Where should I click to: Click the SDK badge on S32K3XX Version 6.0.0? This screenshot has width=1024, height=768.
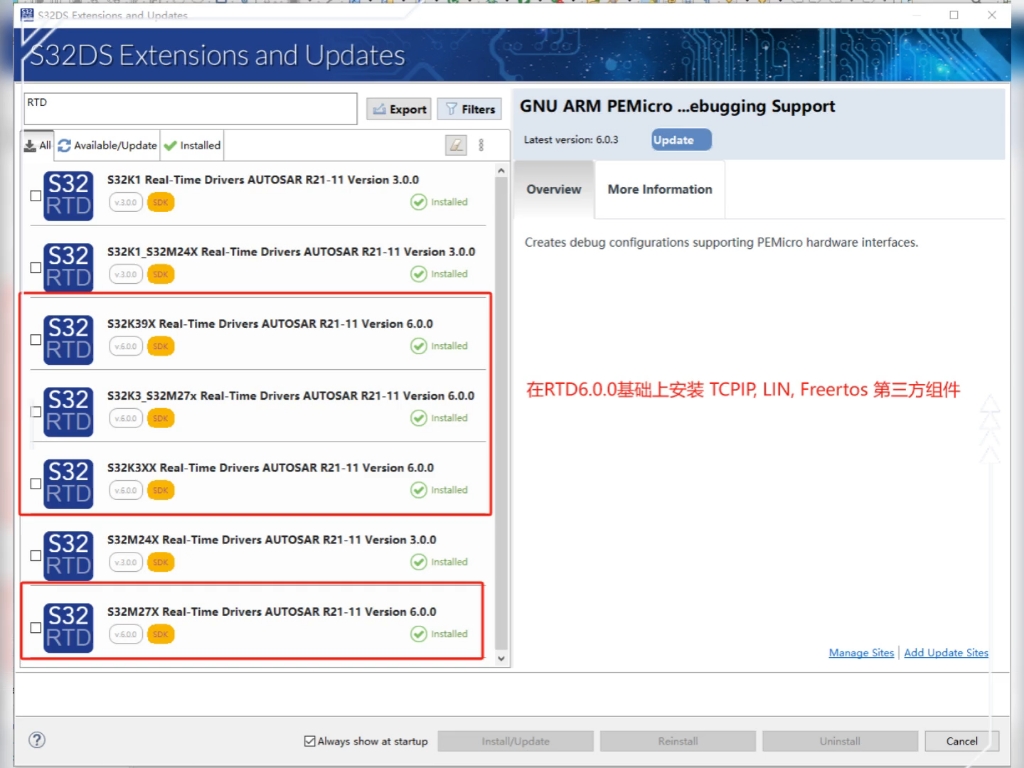pyautogui.click(x=160, y=490)
